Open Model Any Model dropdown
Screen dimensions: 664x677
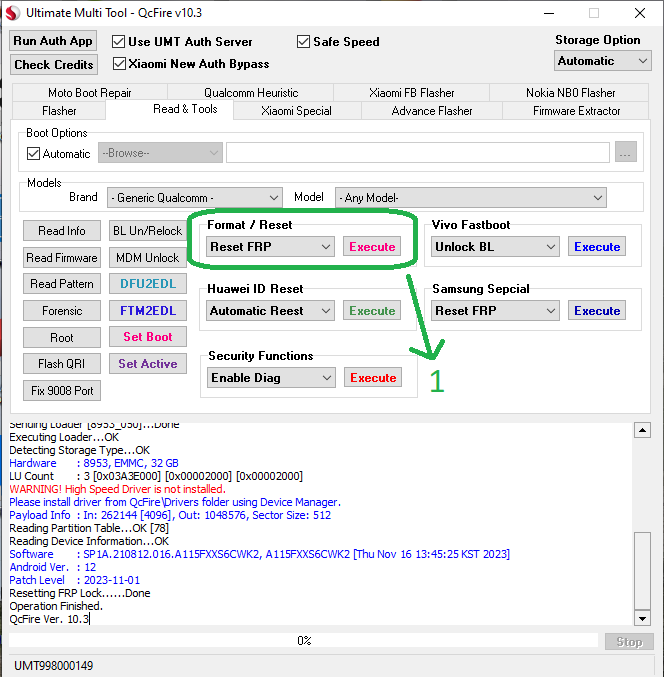(471, 198)
